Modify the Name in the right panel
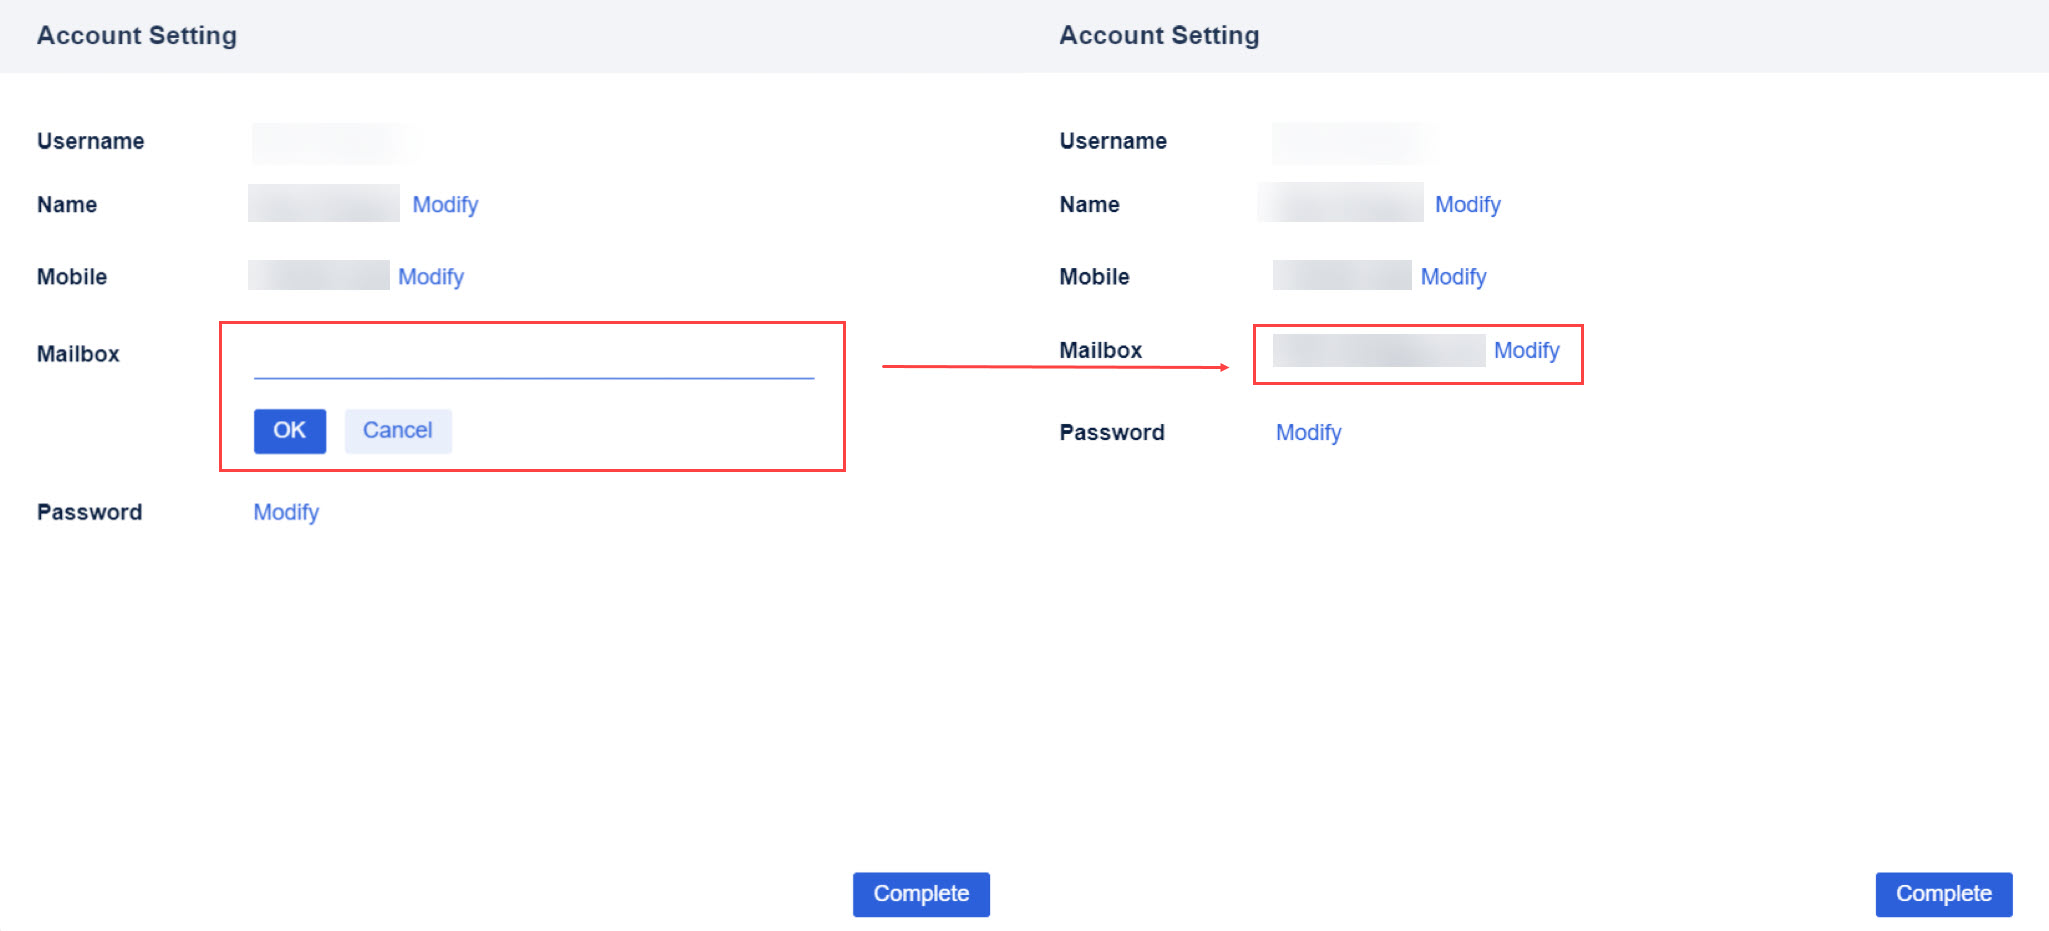The height and width of the screenshot is (931, 2049). (x=1467, y=204)
